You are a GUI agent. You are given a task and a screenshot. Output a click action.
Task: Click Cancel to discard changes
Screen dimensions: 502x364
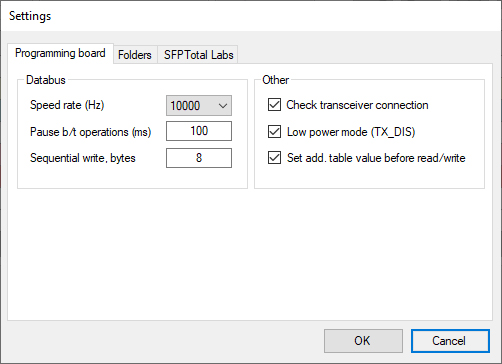450,341
